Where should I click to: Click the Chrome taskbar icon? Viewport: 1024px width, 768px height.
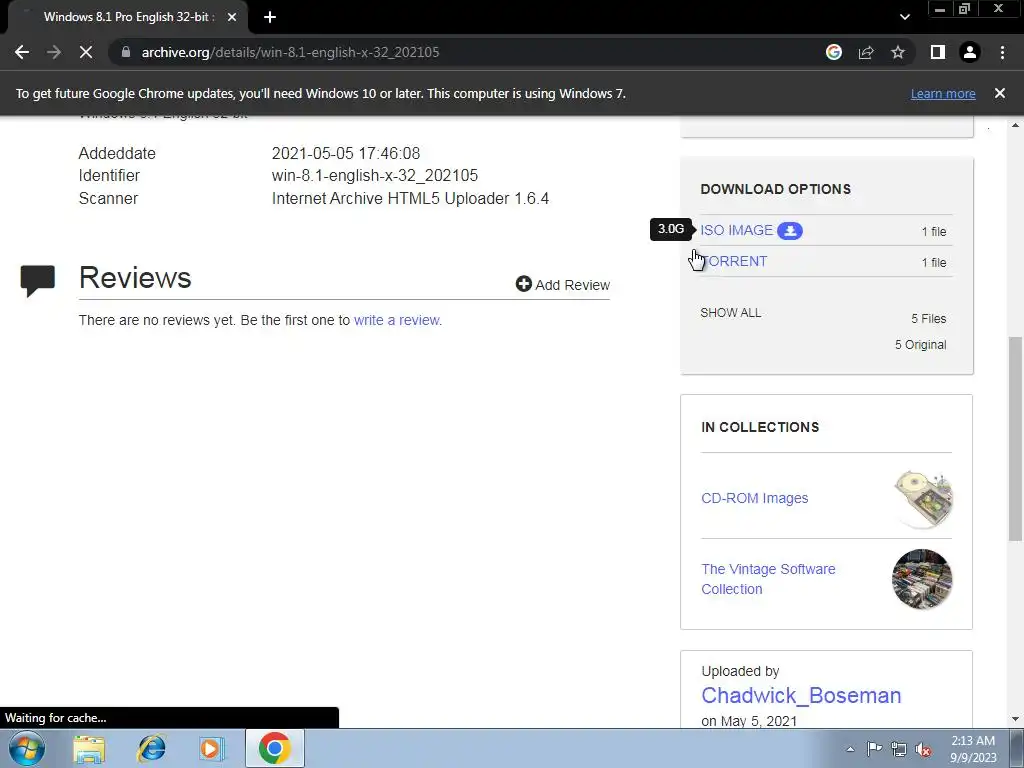tap(274, 748)
